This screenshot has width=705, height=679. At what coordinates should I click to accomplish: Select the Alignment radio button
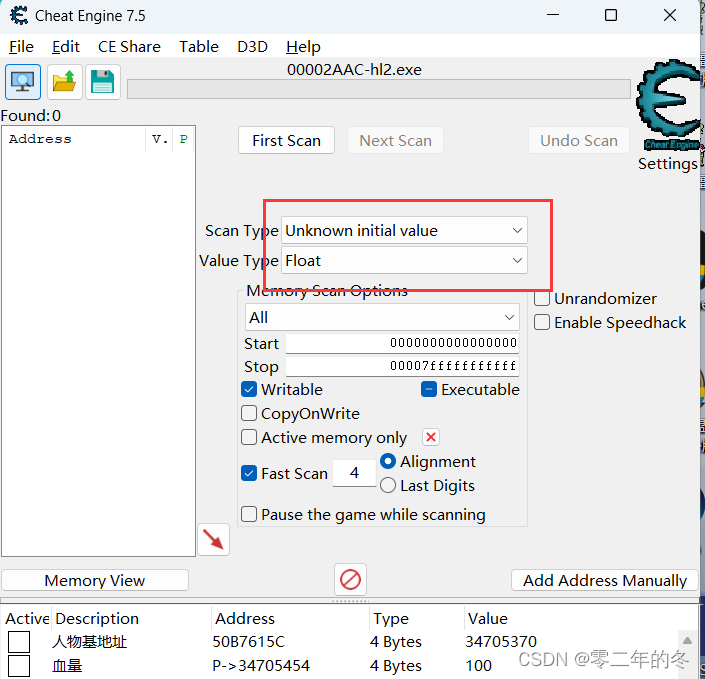[388, 461]
